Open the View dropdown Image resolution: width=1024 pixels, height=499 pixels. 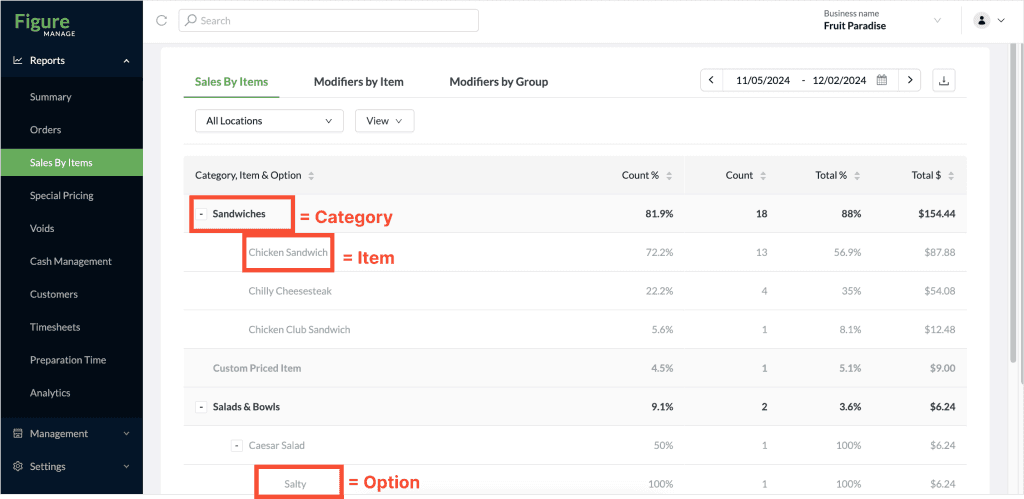385,121
